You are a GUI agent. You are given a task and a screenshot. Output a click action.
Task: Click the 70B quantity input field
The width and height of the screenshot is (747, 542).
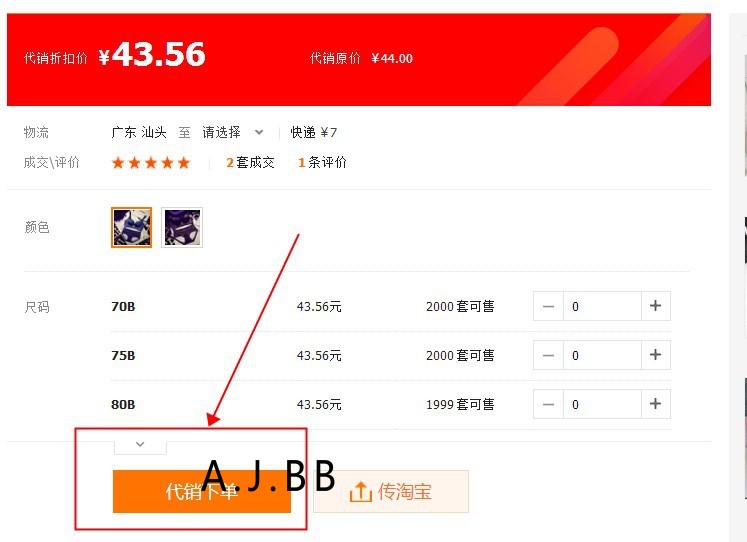click(x=602, y=306)
